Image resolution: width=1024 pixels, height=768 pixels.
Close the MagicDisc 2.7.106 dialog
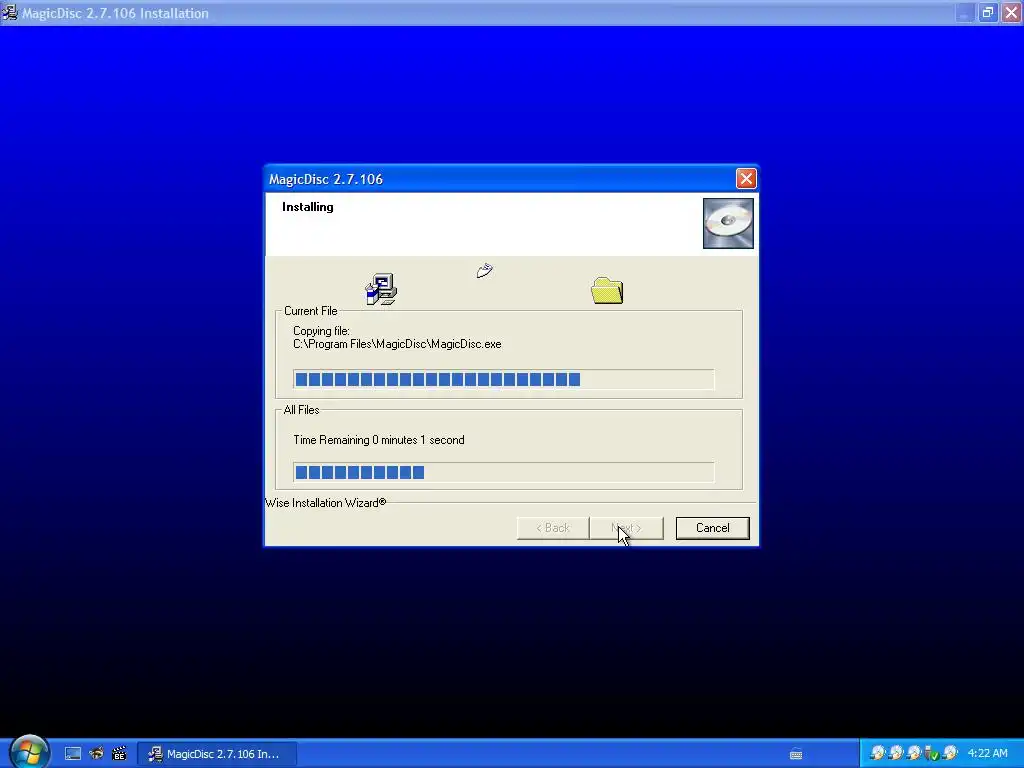[746, 179]
